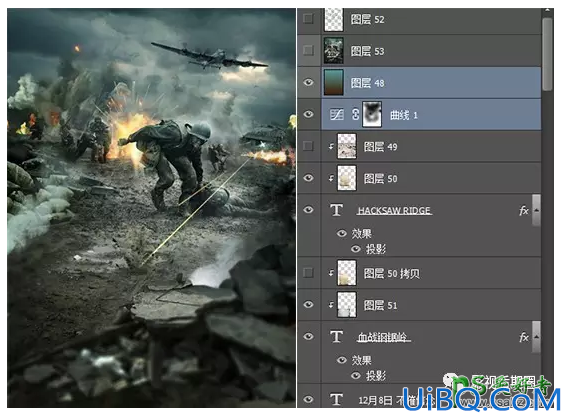Viewport: 562px width, 414px height.
Task: Collapse effects list of HACKSAW RIDGE layer
Action: pyautogui.click(x=536, y=210)
